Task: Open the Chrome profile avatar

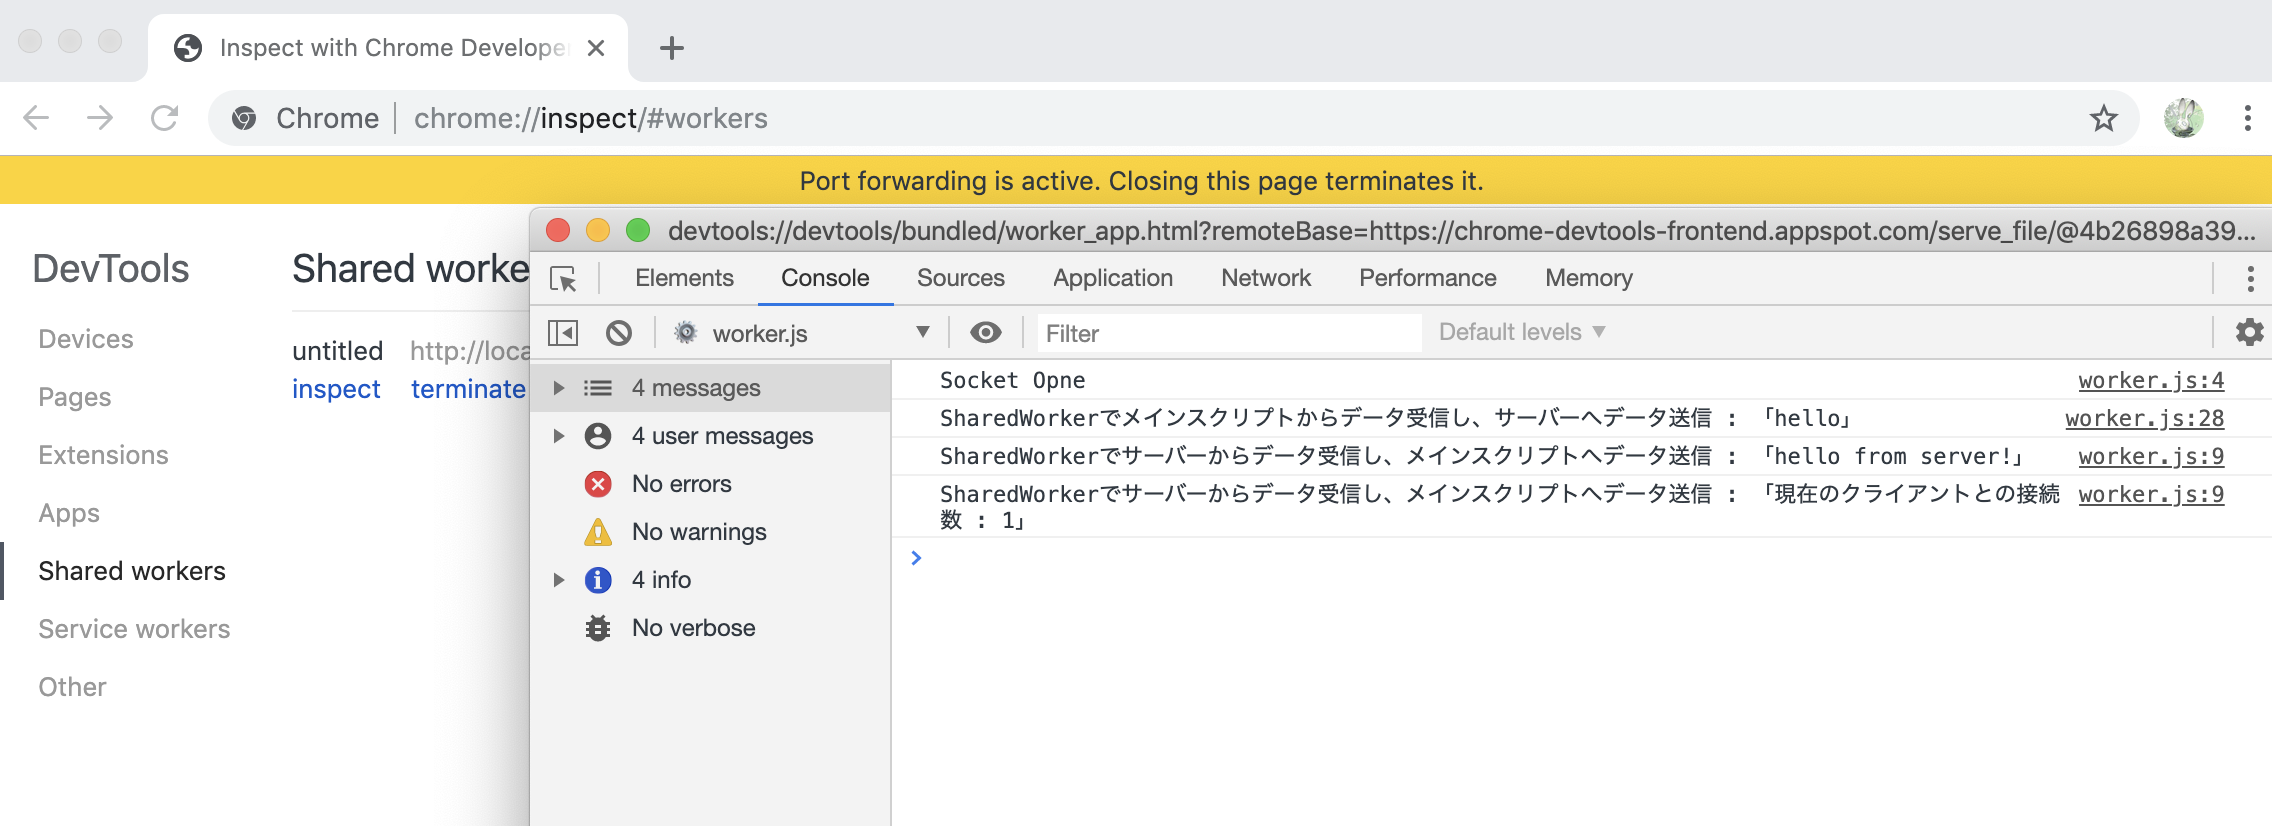Action: coord(2183,118)
